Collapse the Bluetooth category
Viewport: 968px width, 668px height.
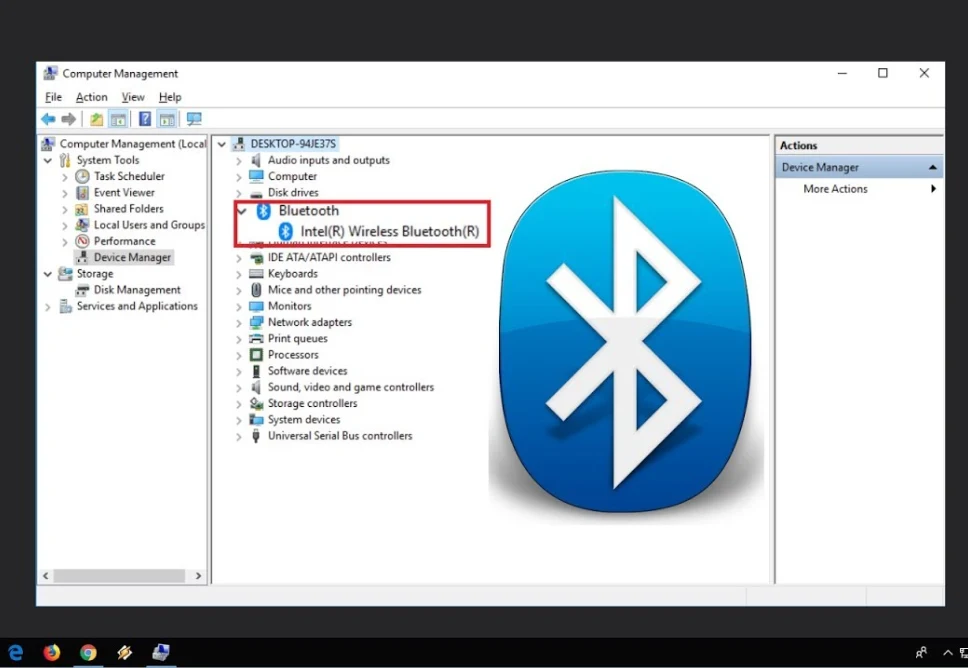pos(242,211)
